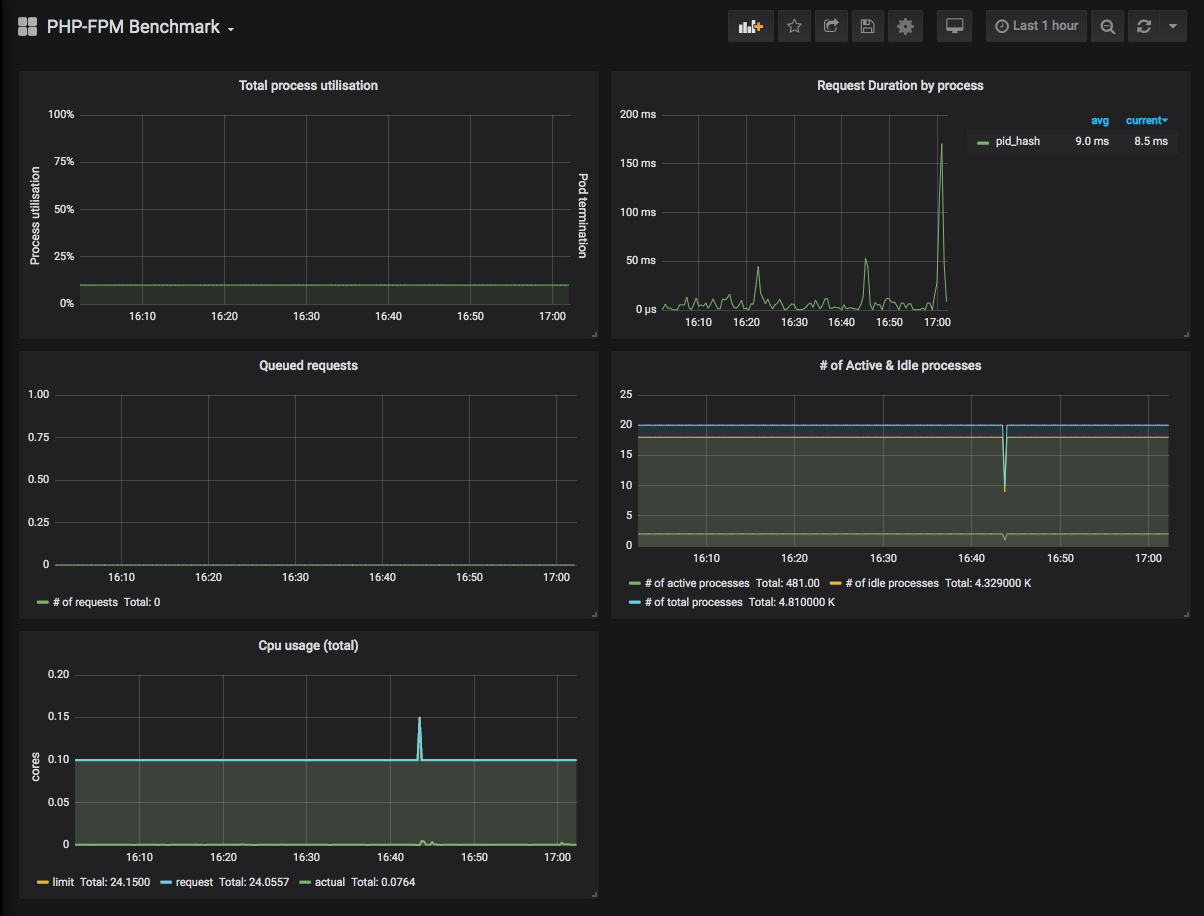Click the 100% axis tick label
1204x916 pixels.
[61, 115]
